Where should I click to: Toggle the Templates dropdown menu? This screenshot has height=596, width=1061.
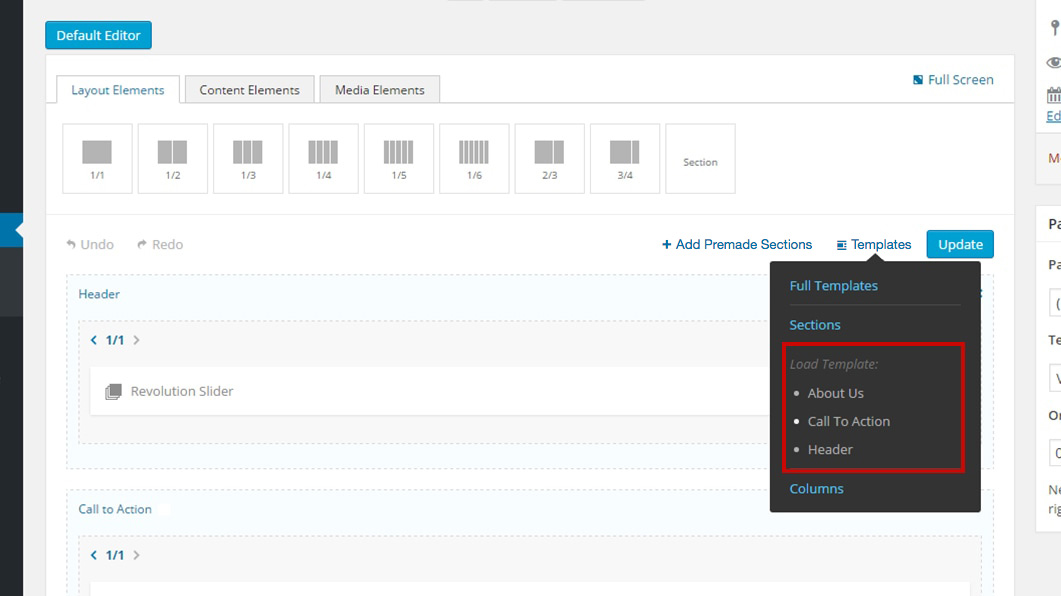[874, 245]
